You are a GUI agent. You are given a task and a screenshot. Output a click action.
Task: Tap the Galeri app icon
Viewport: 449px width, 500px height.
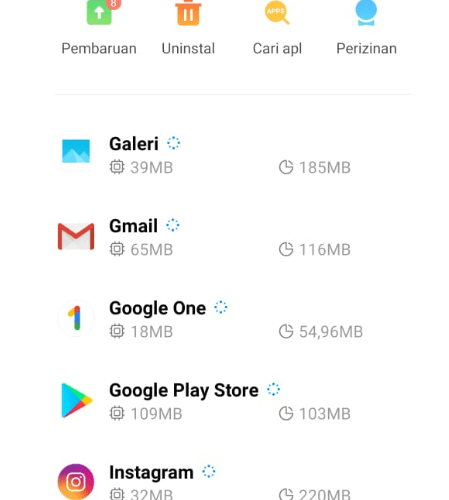76,151
